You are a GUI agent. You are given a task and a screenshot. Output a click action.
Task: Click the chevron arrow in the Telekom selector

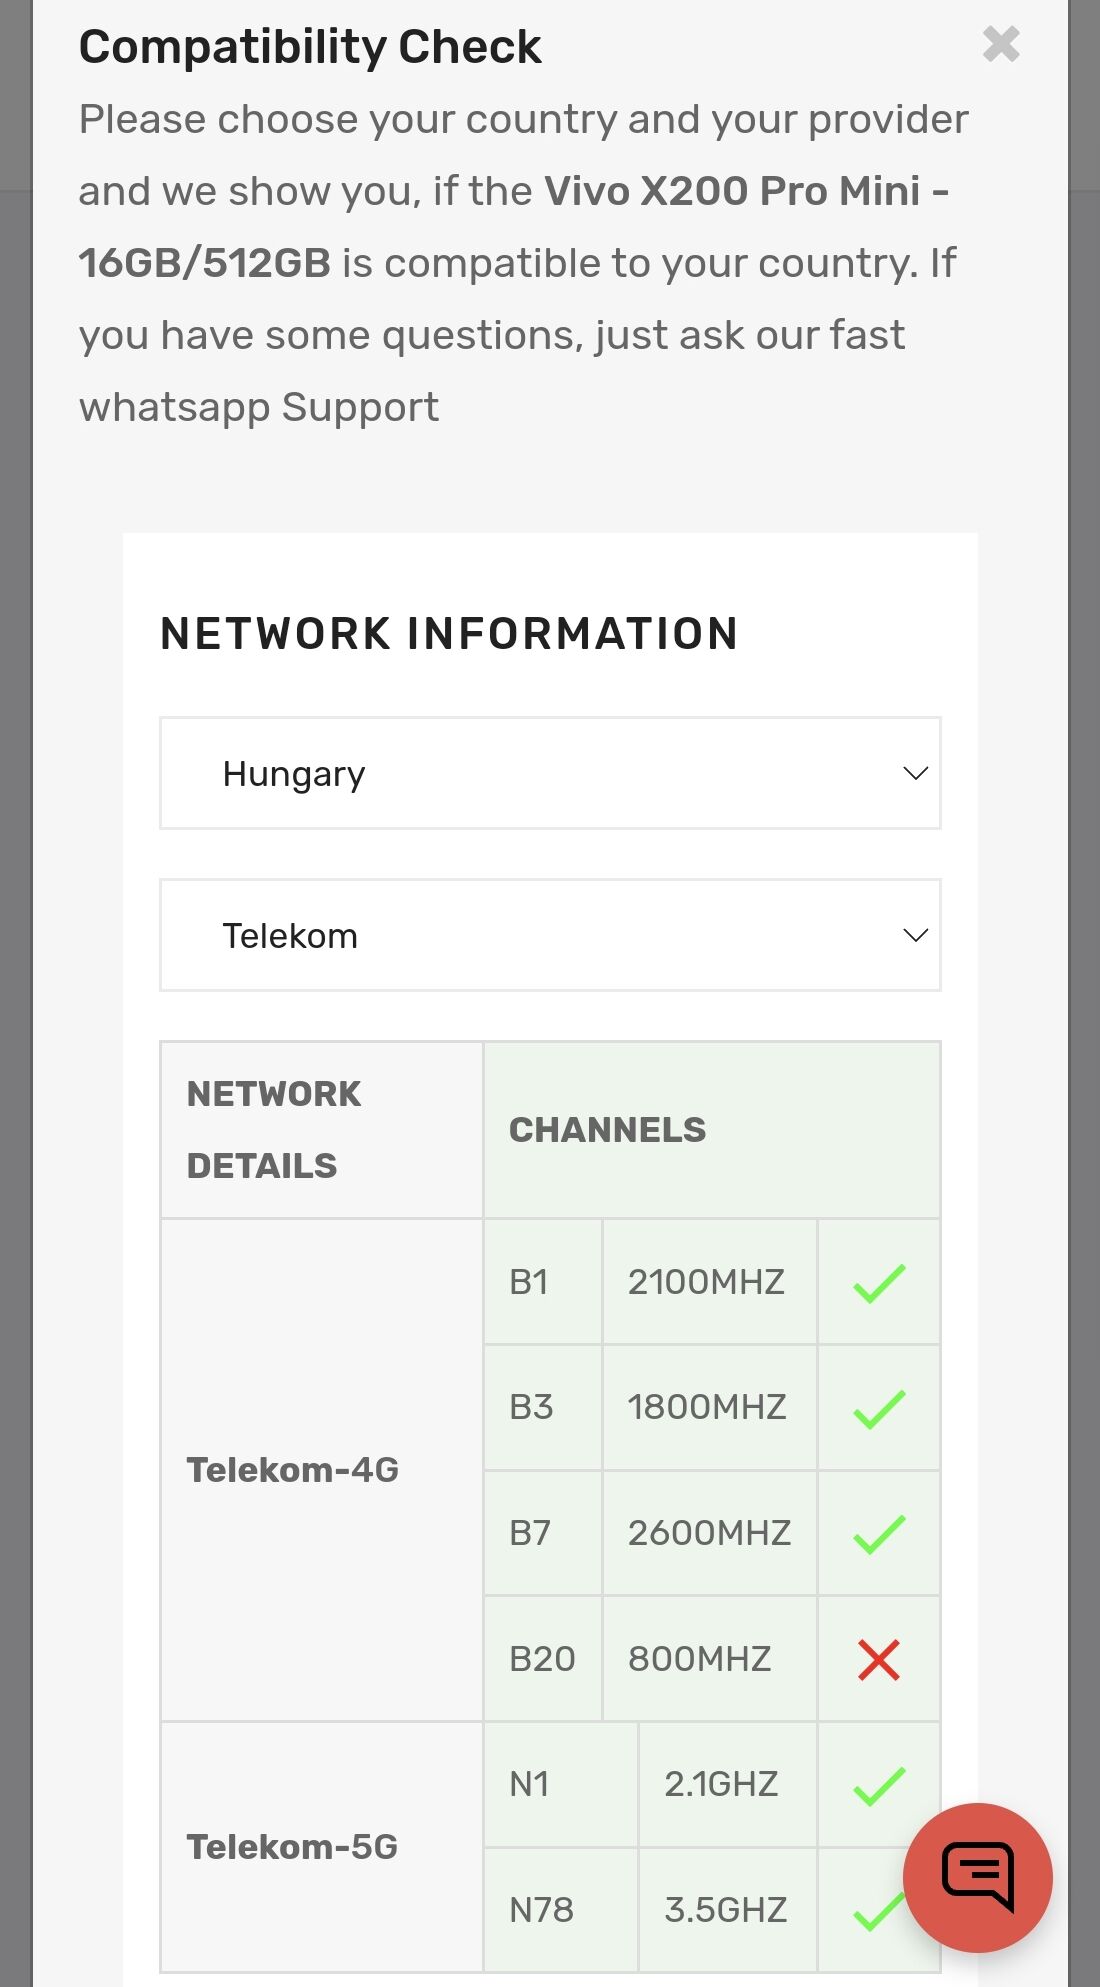915,935
